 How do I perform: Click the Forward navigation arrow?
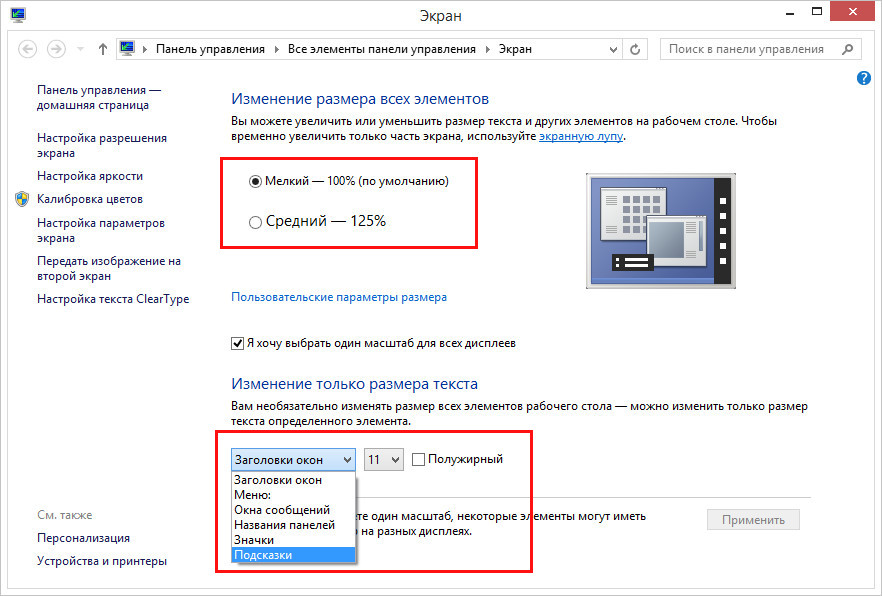tap(56, 49)
